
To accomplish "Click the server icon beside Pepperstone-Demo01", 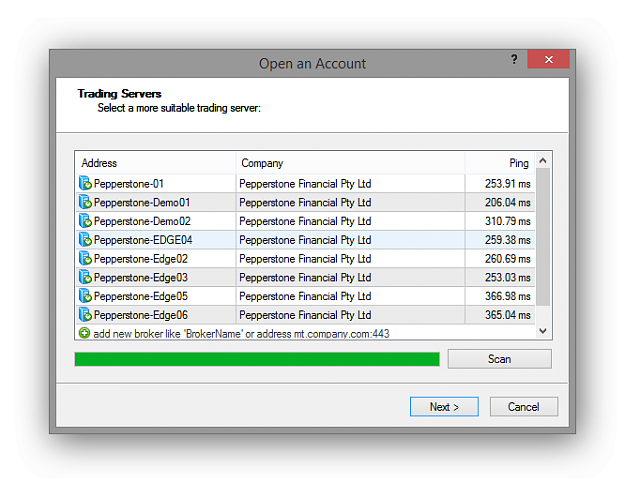I will pos(85,202).
